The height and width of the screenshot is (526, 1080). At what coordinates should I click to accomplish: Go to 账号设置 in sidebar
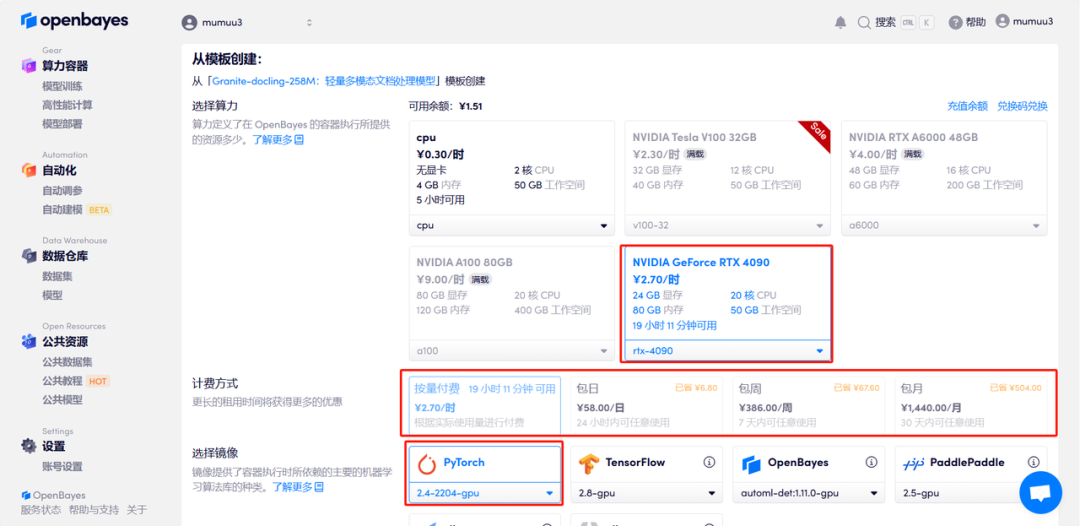[x=62, y=466]
